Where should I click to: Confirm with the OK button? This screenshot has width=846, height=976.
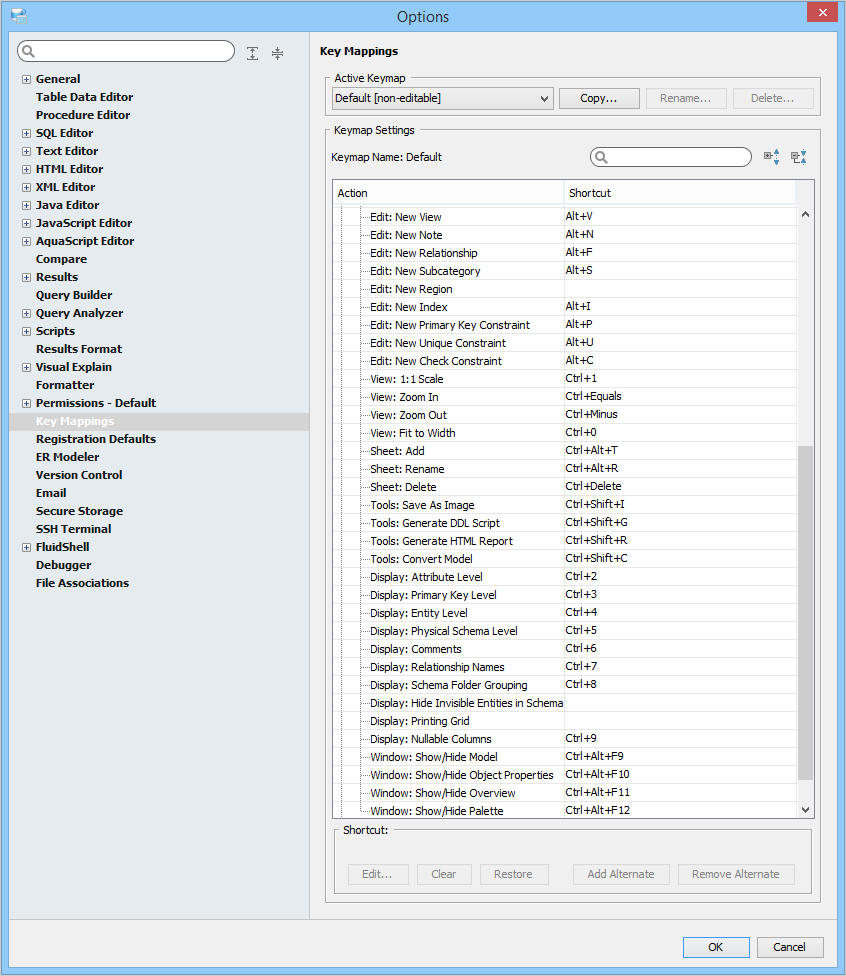click(716, 947)
